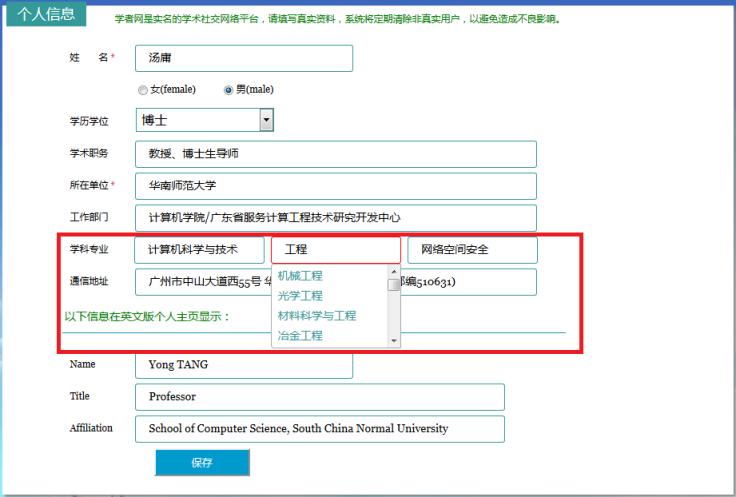Focus the 工作部门 department field
Image resolution: width=736 pixels, height=497 pixels.
(336, 217)
